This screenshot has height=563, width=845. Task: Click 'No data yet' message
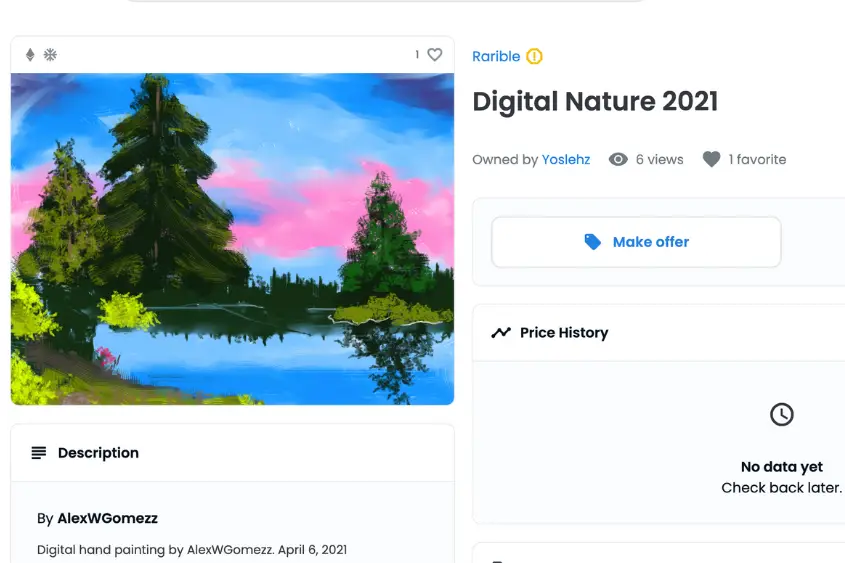coord(781,467)
